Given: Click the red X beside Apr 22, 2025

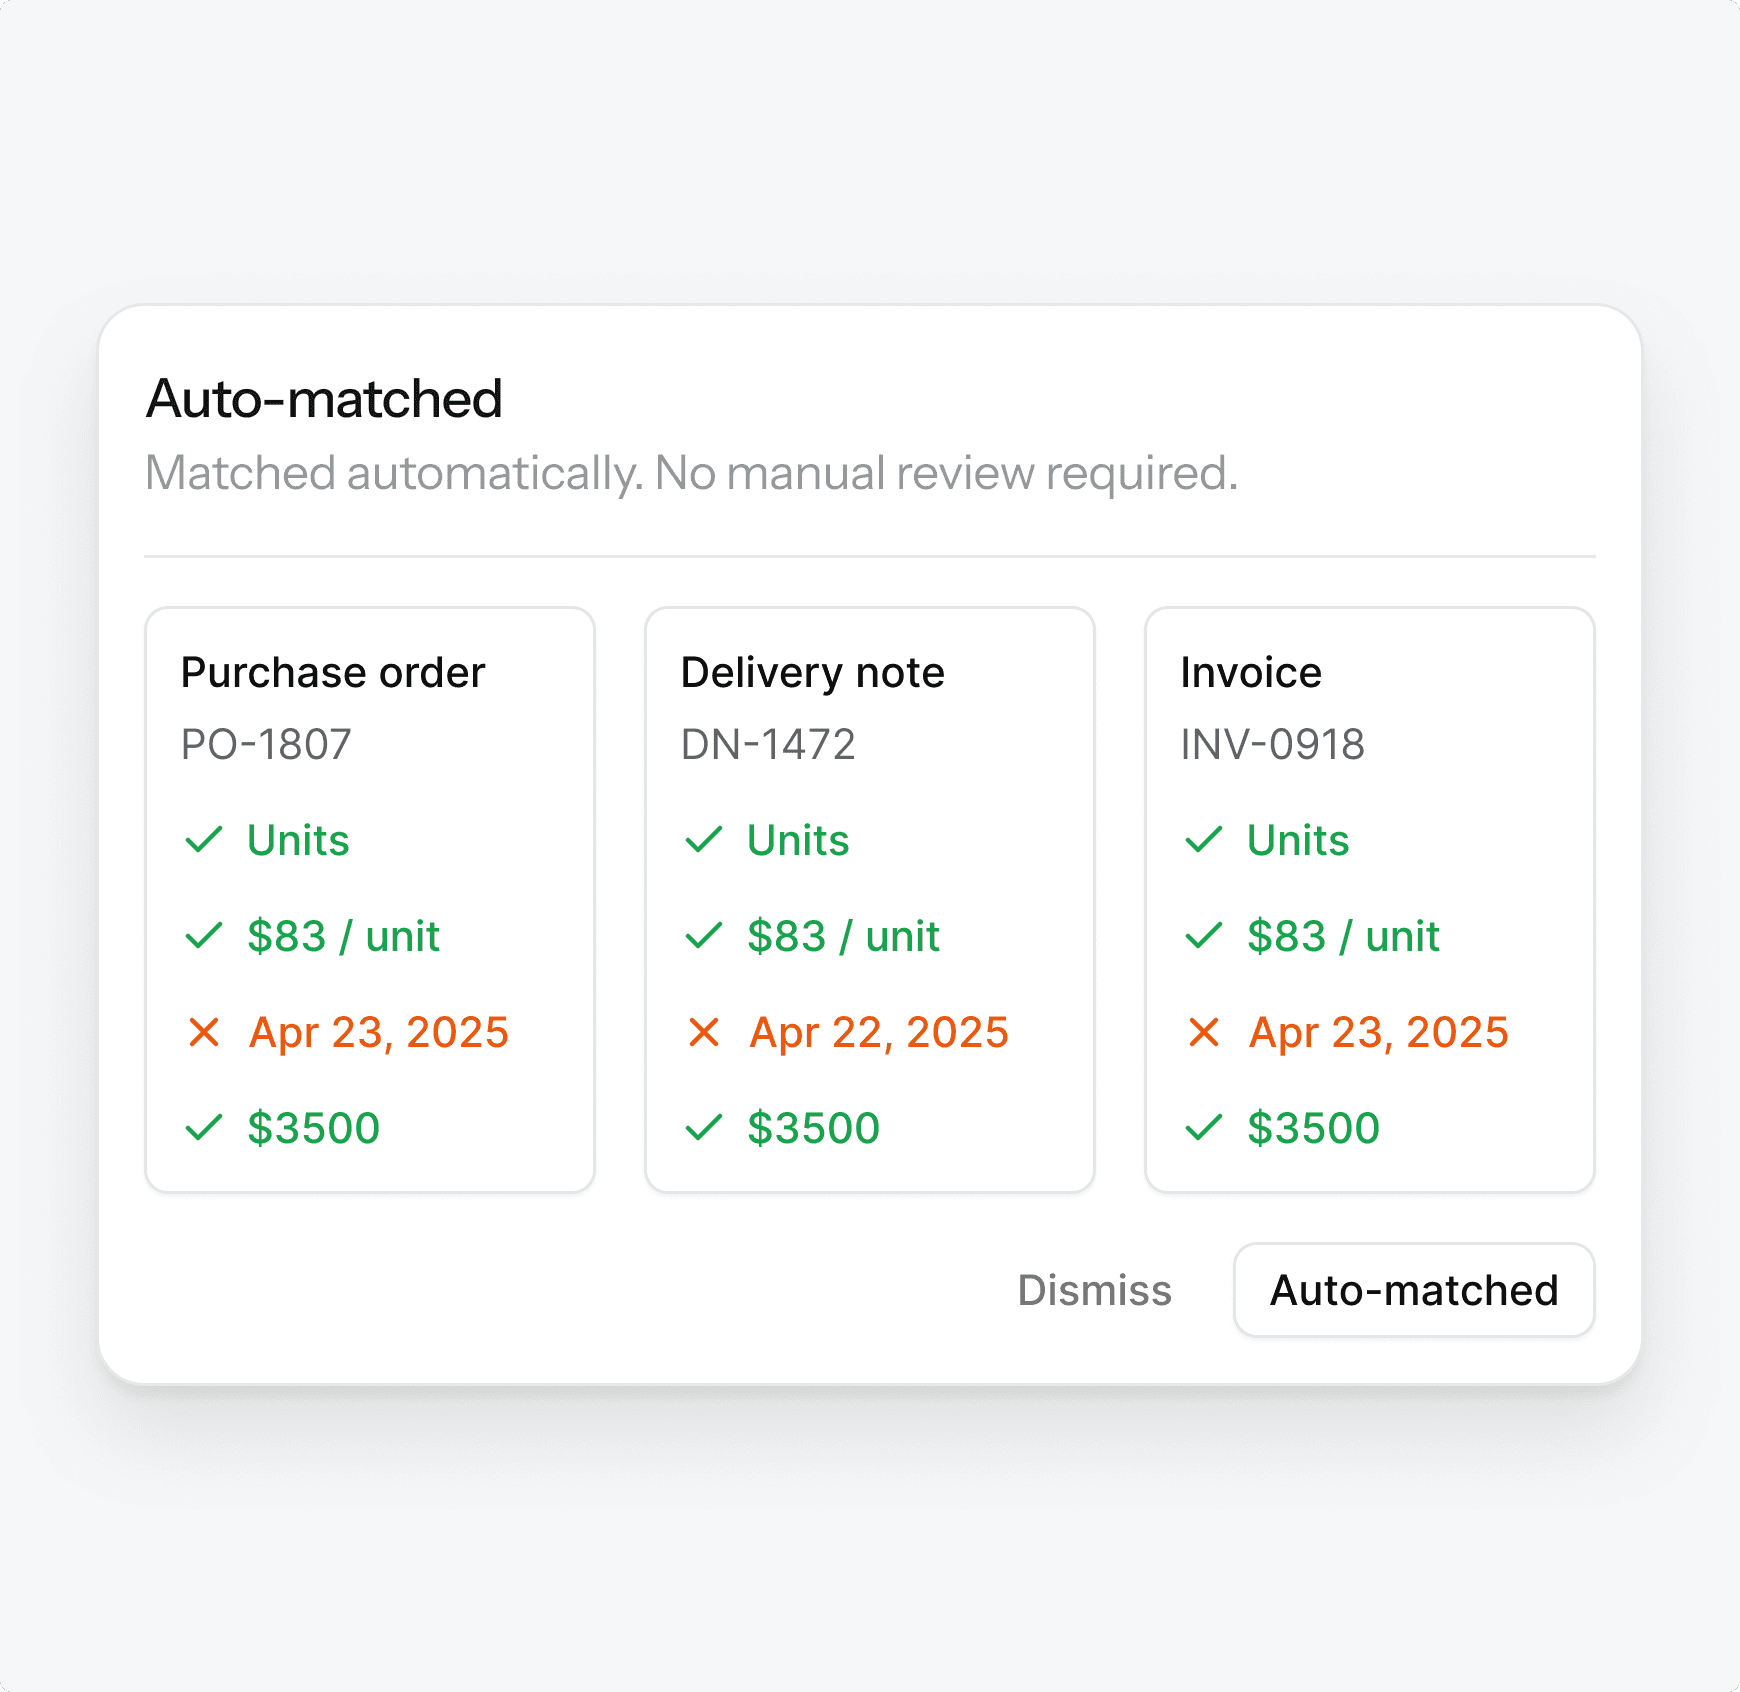Looking at the screenshot, I should tap(704, 1032).
